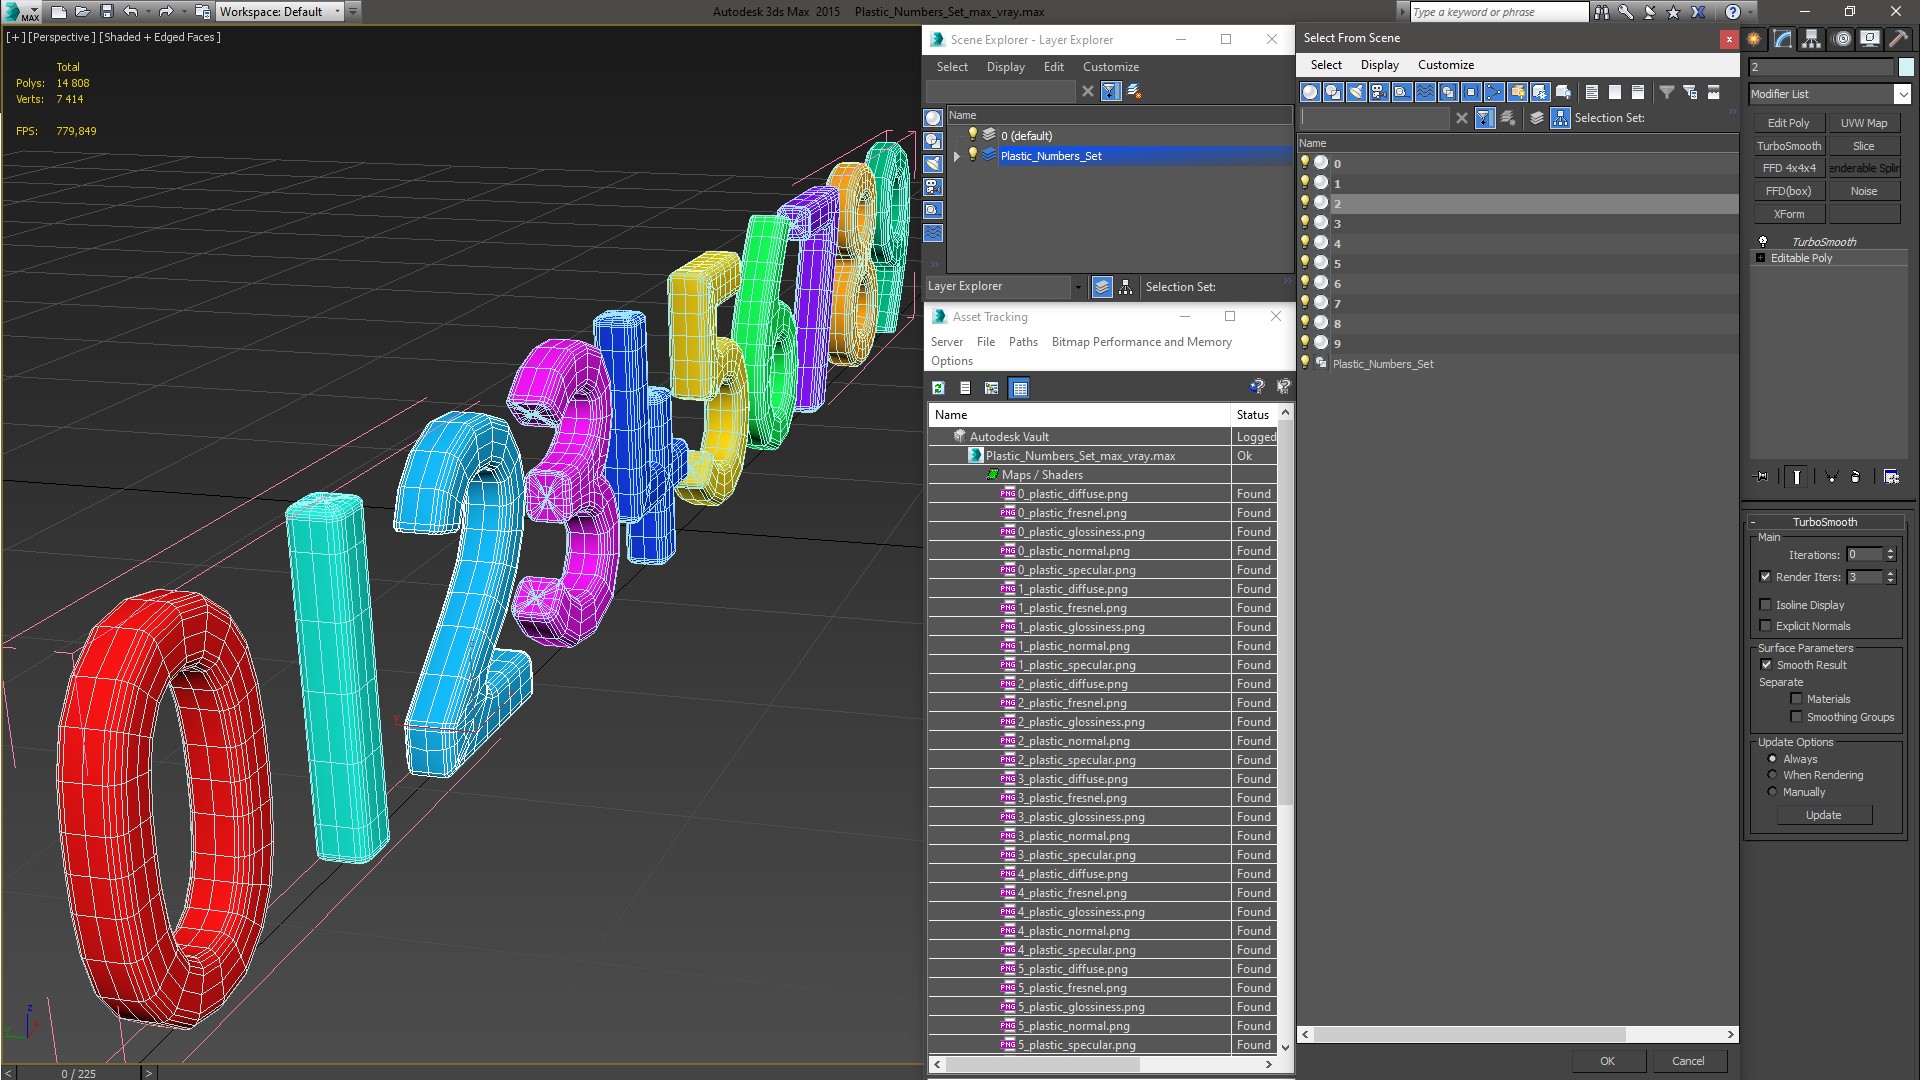Toggle Display Lights filter in Select From Scene
This screenshot has height=1080, width=1920.
[x=1356, y=92]
